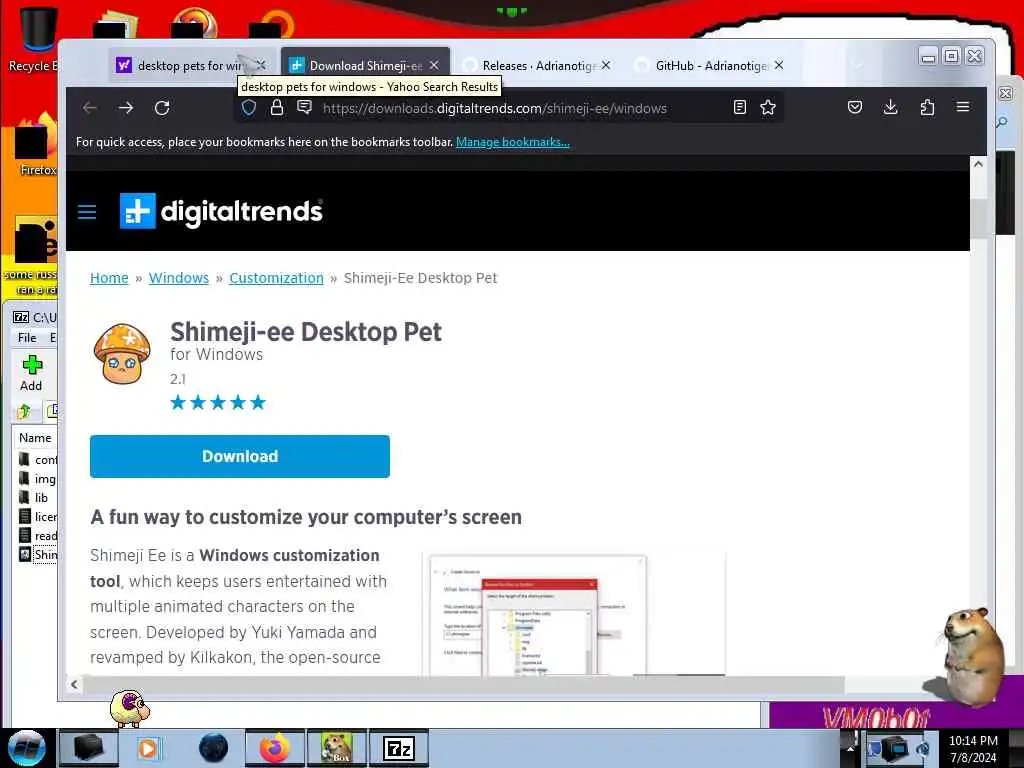Open the Firefox application menu
1024x768 pixels.
click(963, 106)
